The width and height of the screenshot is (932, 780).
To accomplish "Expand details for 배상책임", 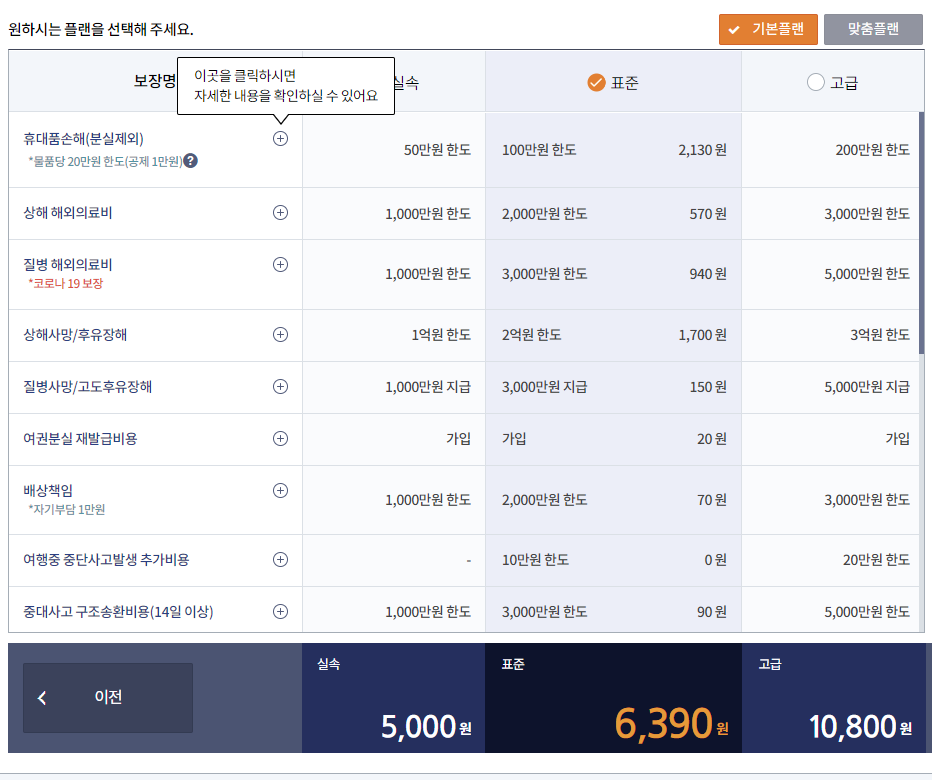I will (280, 490).
